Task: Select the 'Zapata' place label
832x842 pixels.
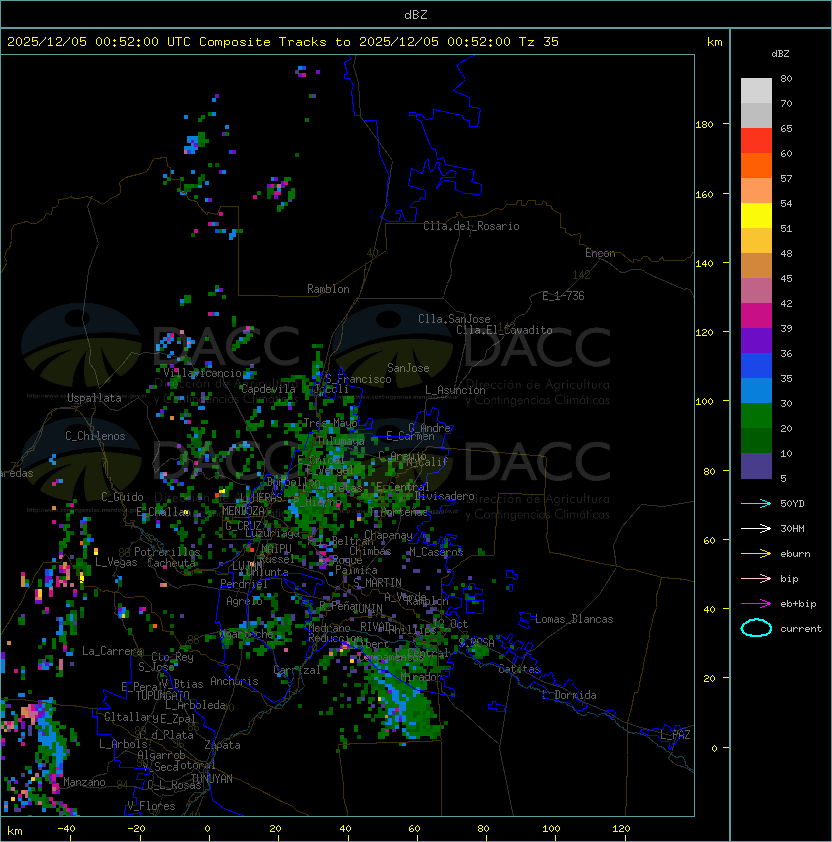Action: (222, 745)
